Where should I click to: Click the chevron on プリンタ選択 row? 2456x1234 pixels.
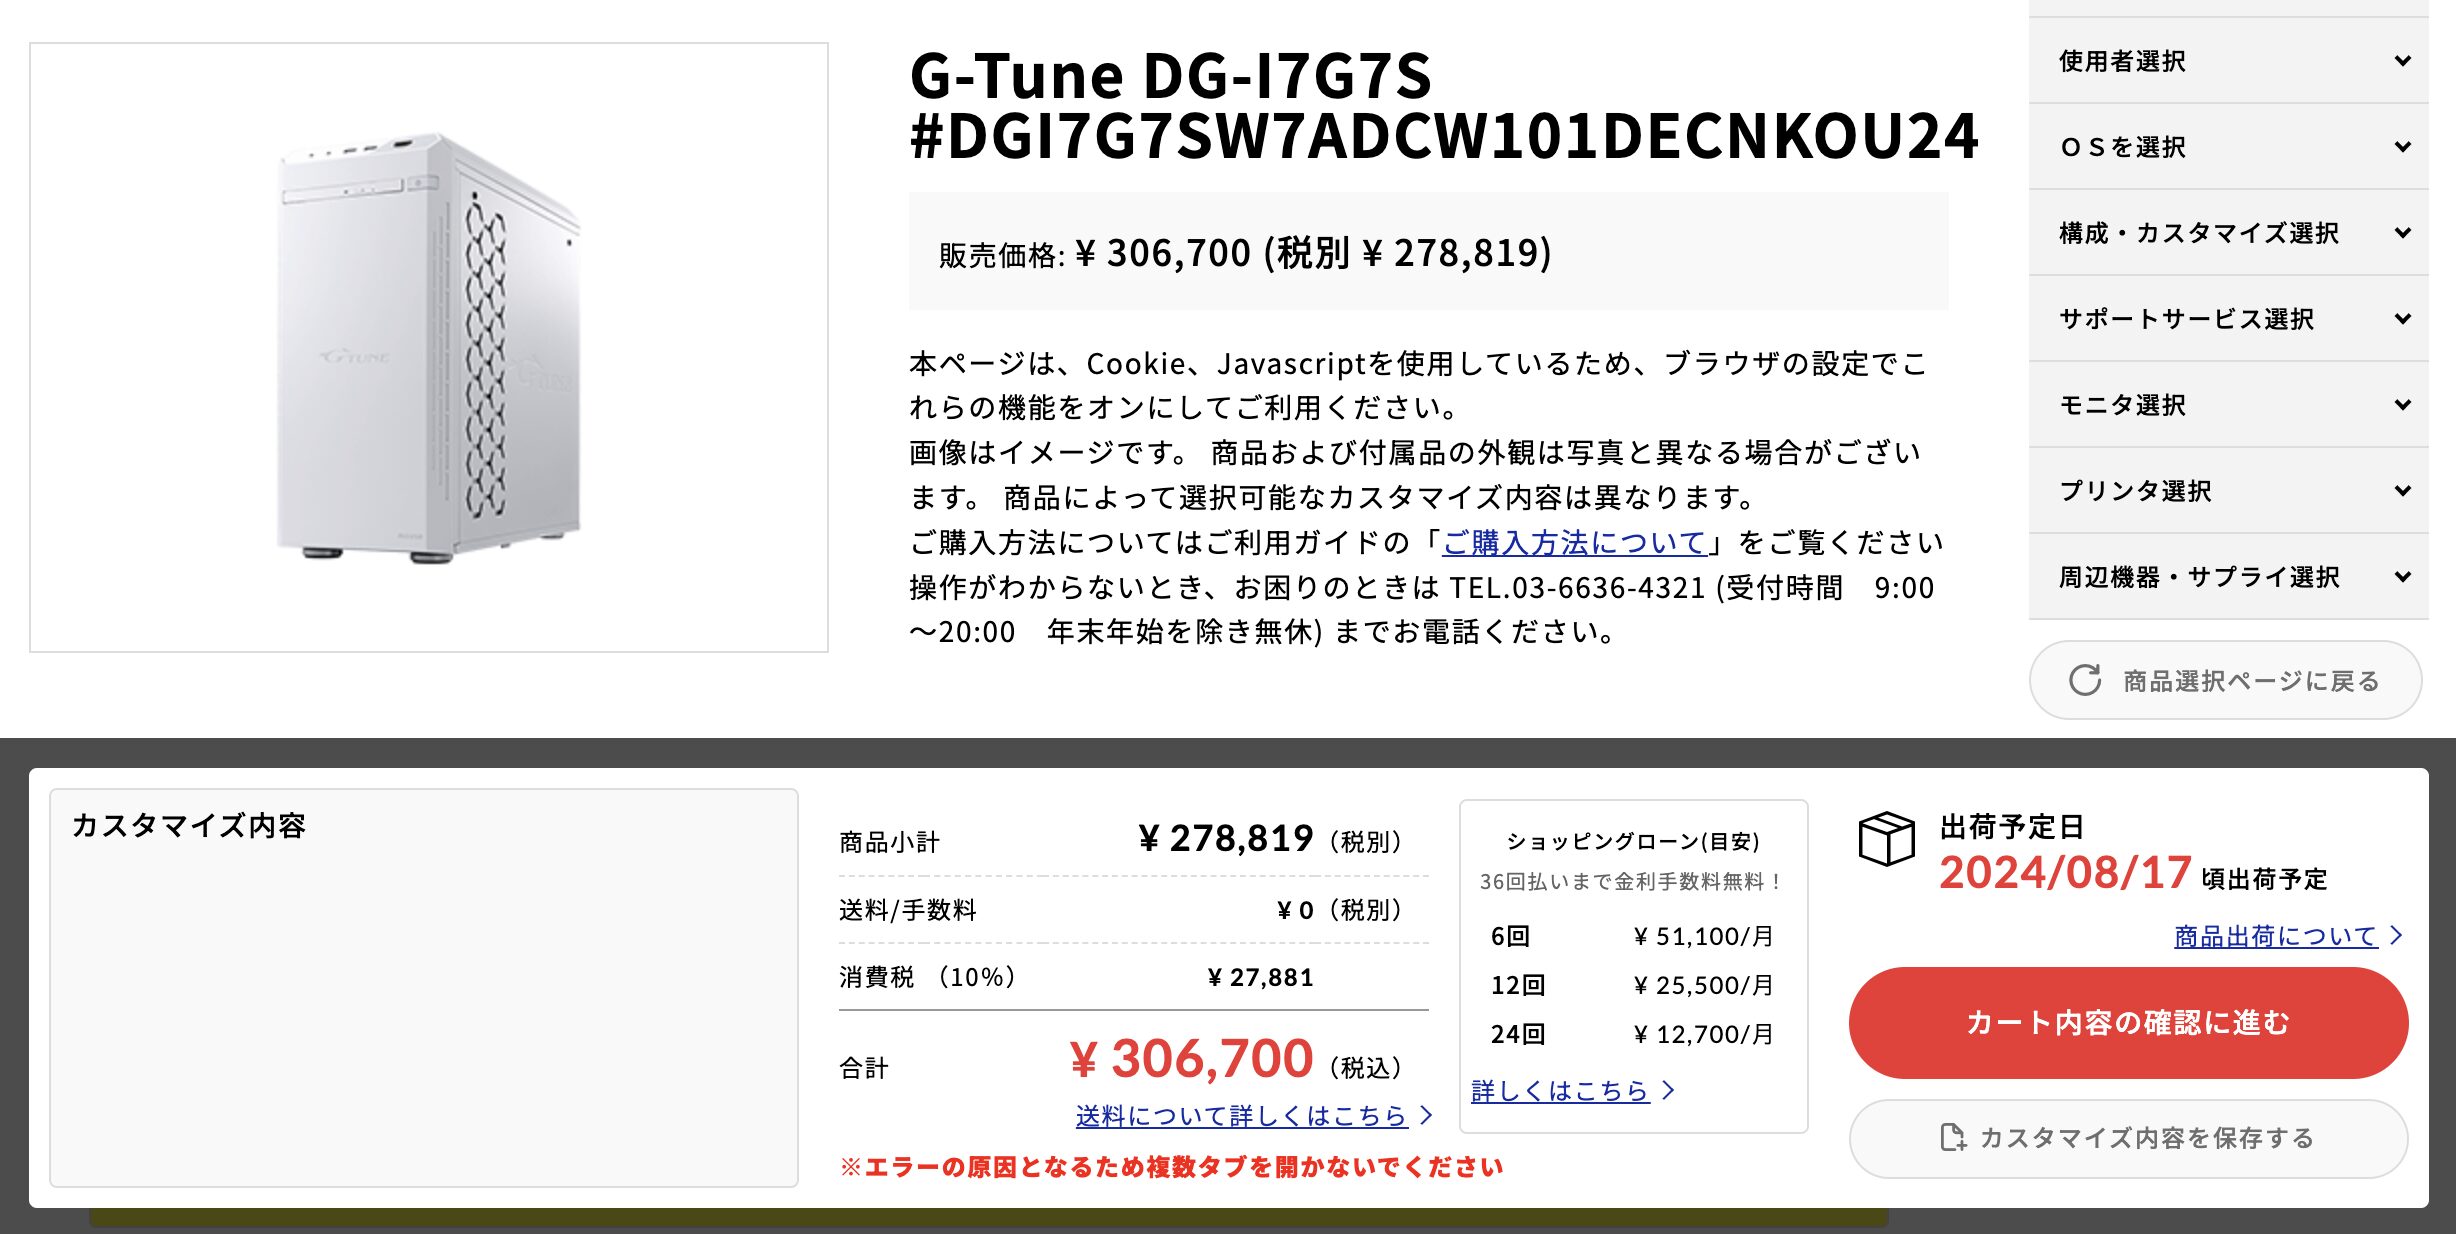pyautogui.click(x=2402, y=490)
